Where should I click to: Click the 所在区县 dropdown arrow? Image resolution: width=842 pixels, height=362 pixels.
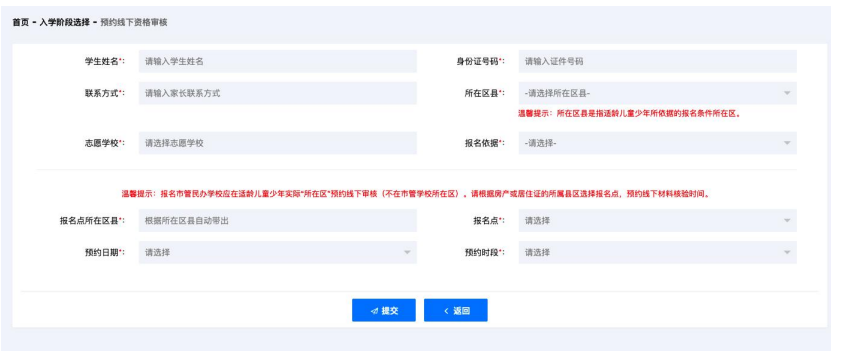click(787, 93)
